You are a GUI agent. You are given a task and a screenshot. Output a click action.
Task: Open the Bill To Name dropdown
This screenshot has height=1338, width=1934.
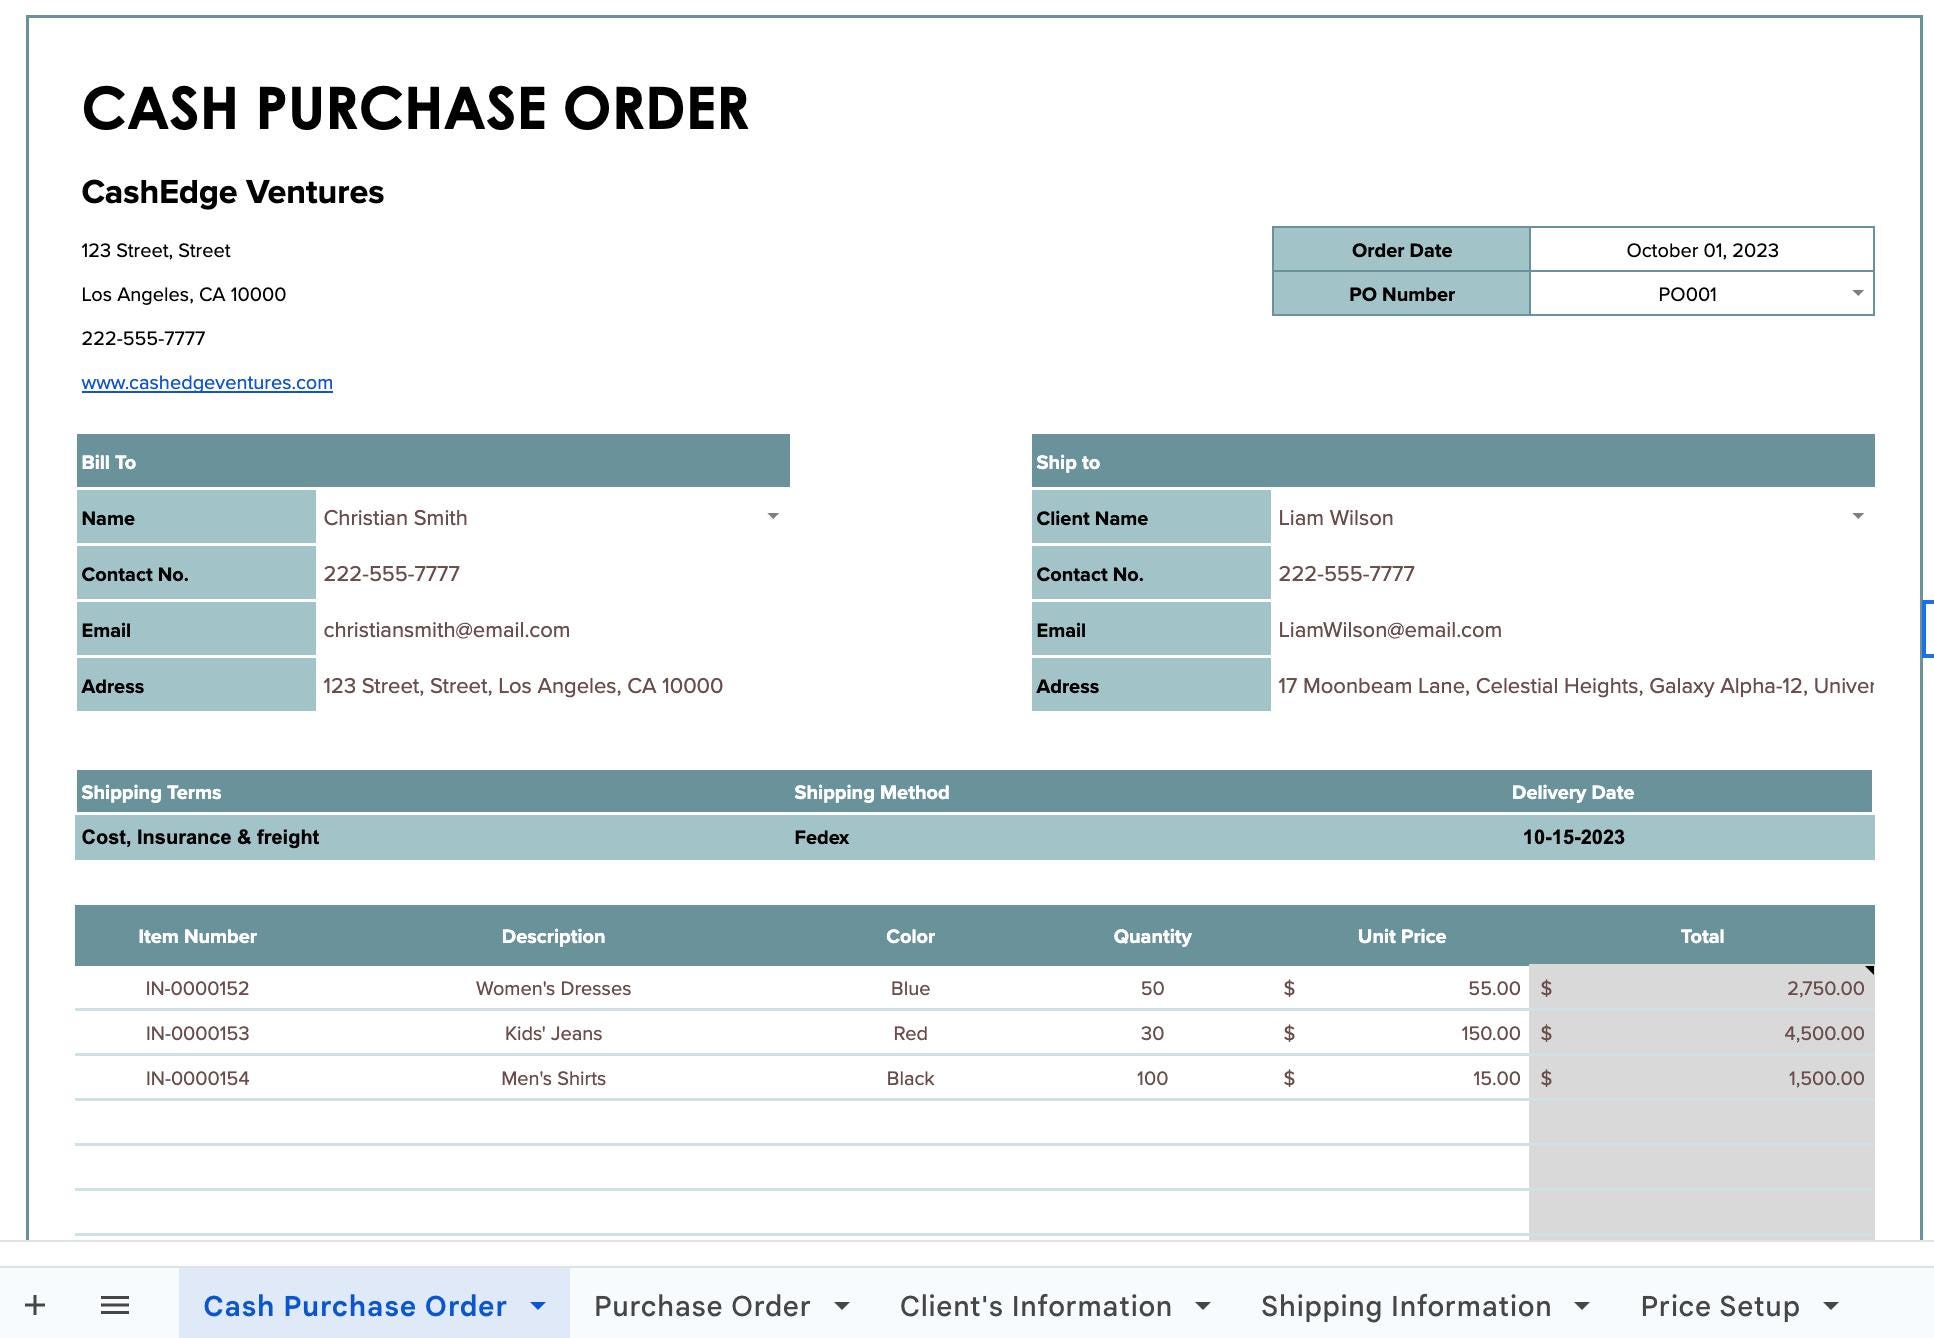tap(772, 517)
